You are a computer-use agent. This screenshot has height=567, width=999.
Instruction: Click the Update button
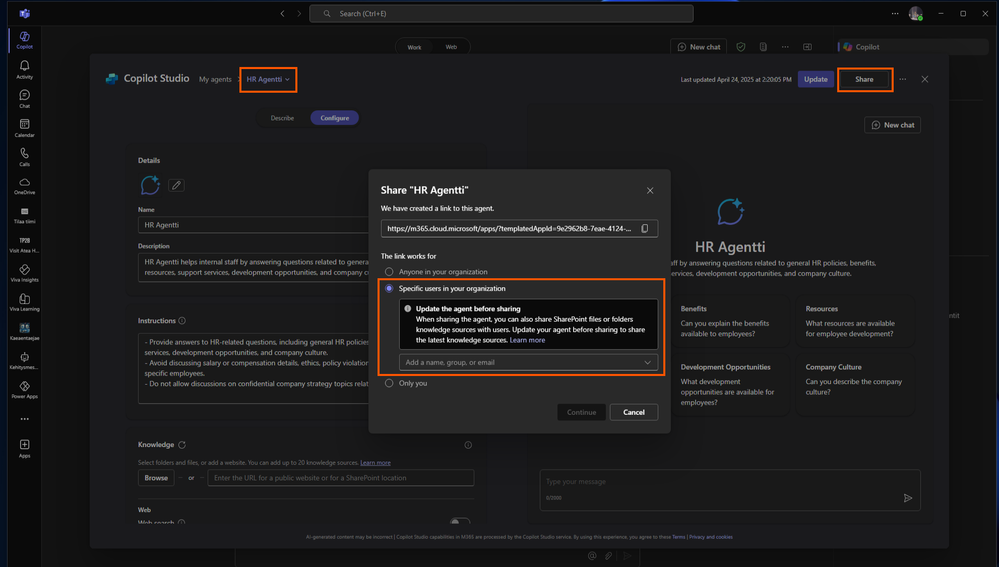[816, 79]
